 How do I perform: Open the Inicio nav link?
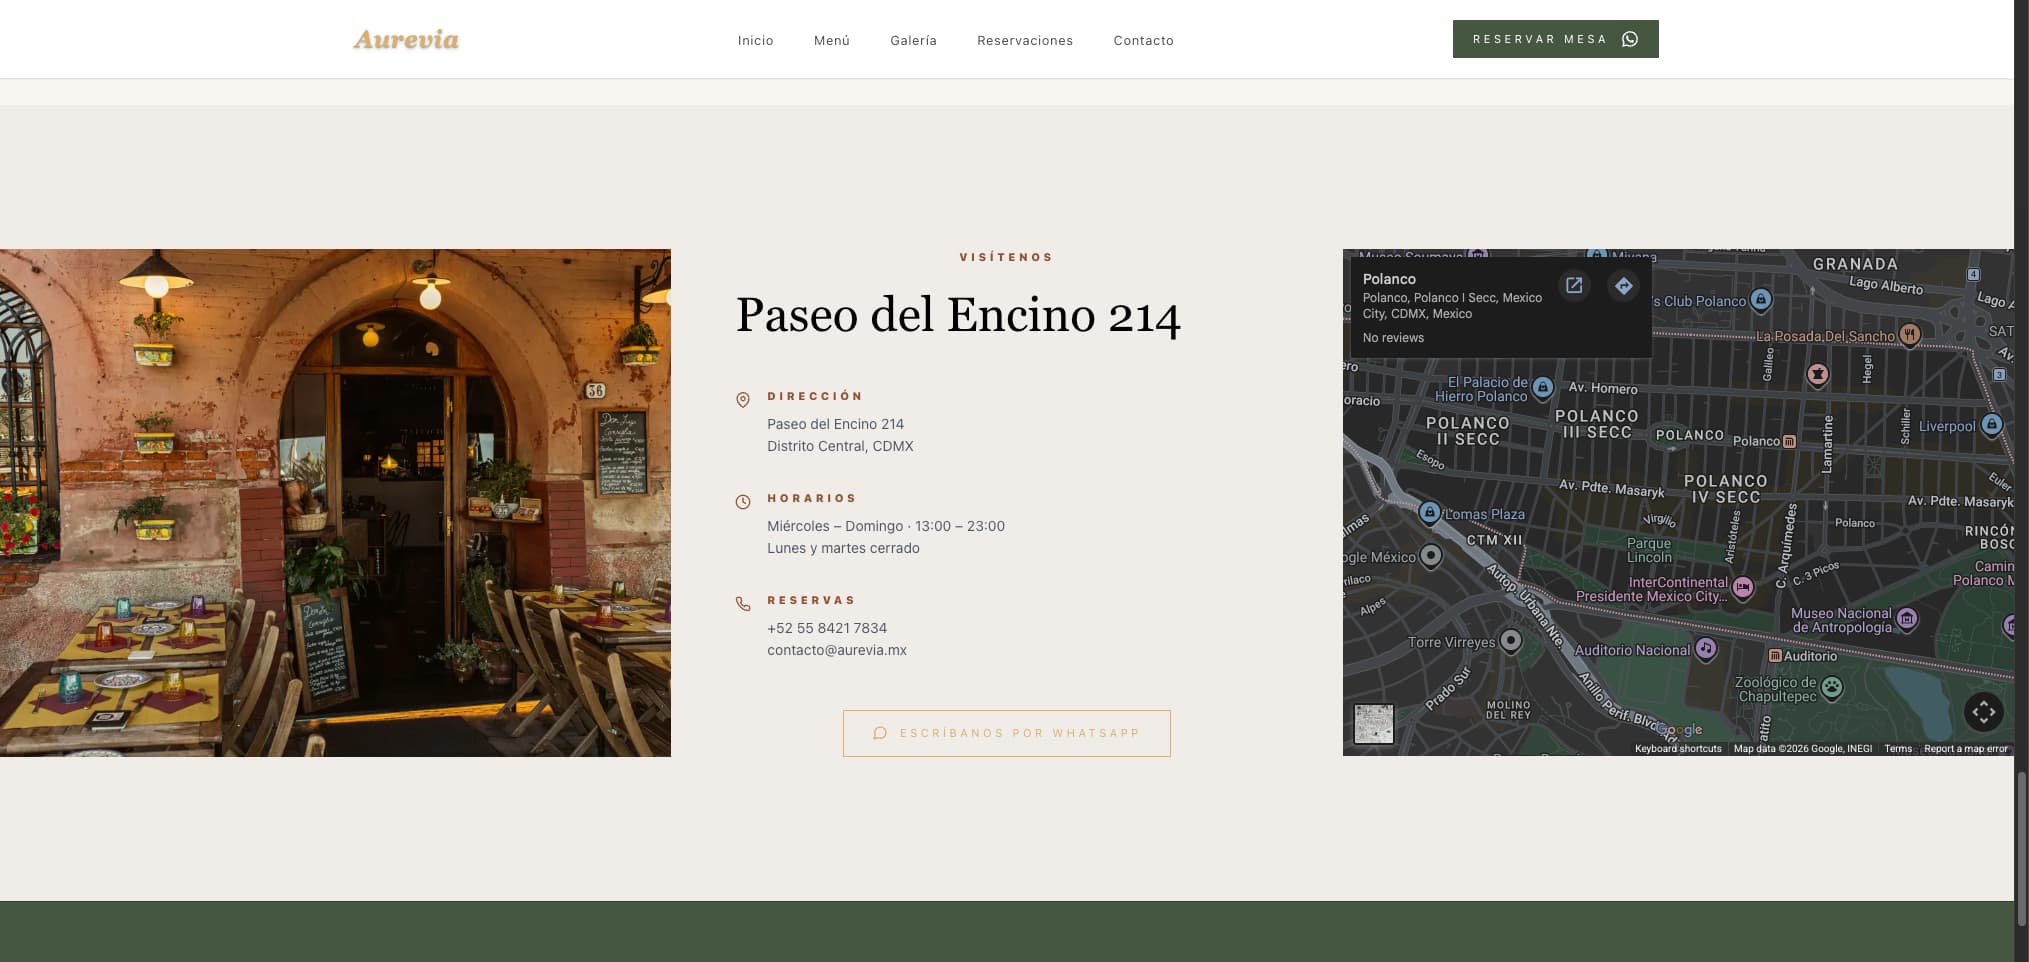755,41
